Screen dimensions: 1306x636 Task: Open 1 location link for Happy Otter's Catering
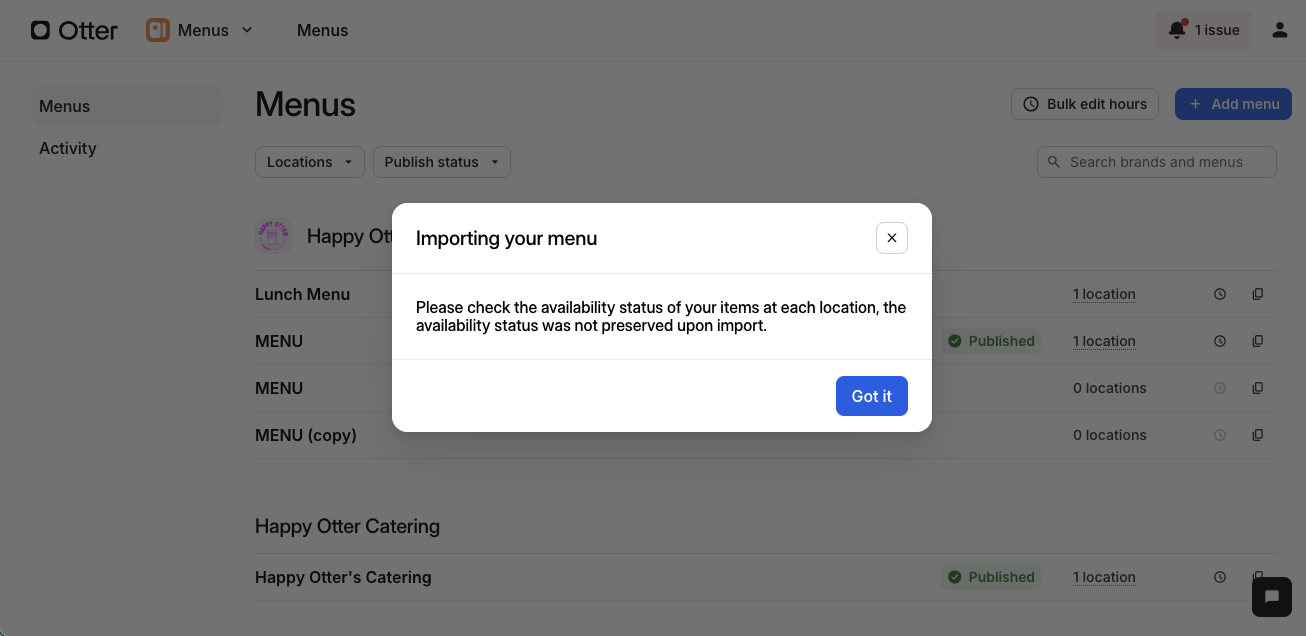coord(1104,577)
